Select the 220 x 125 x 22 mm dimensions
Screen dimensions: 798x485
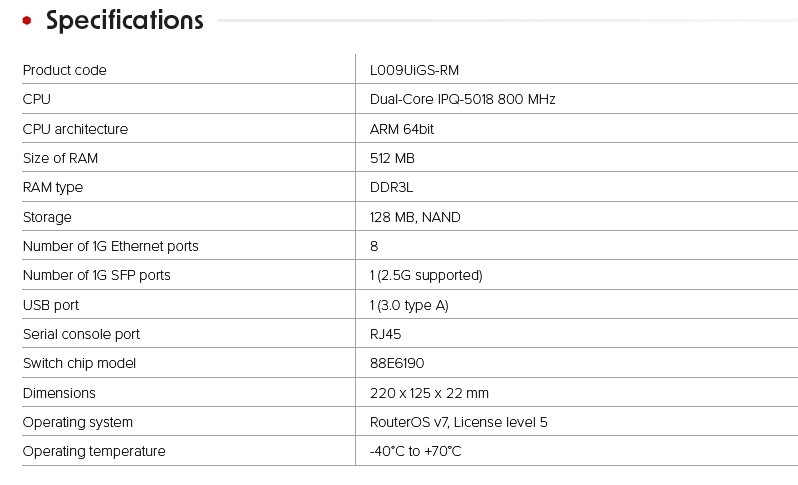coord(429,393)
